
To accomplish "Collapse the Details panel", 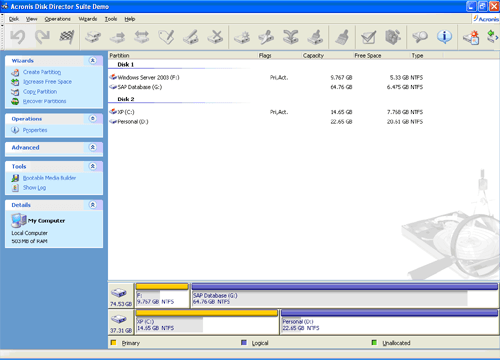I will click(93, 205).
